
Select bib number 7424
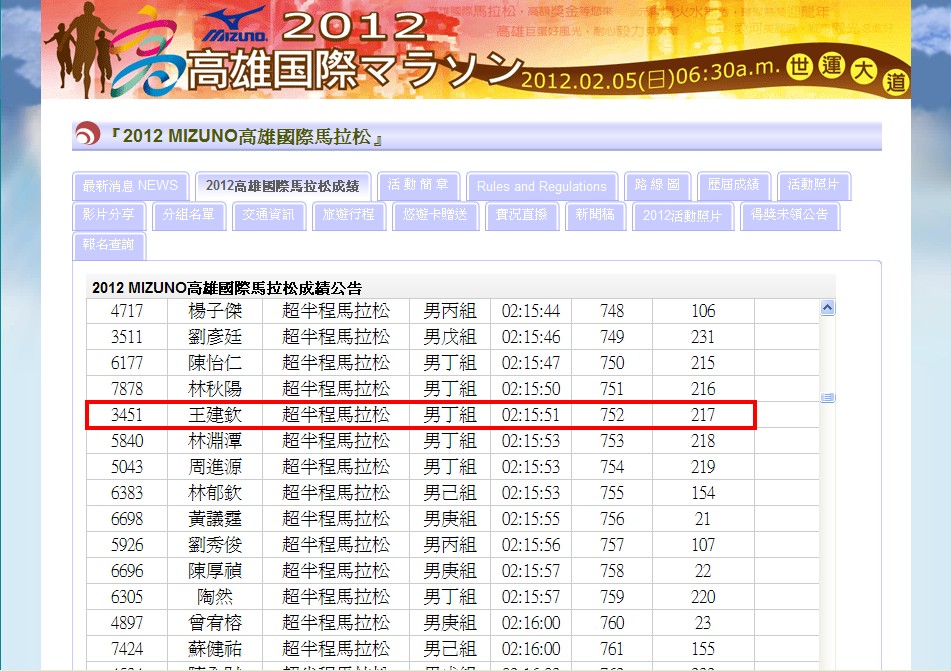[127, 649]
